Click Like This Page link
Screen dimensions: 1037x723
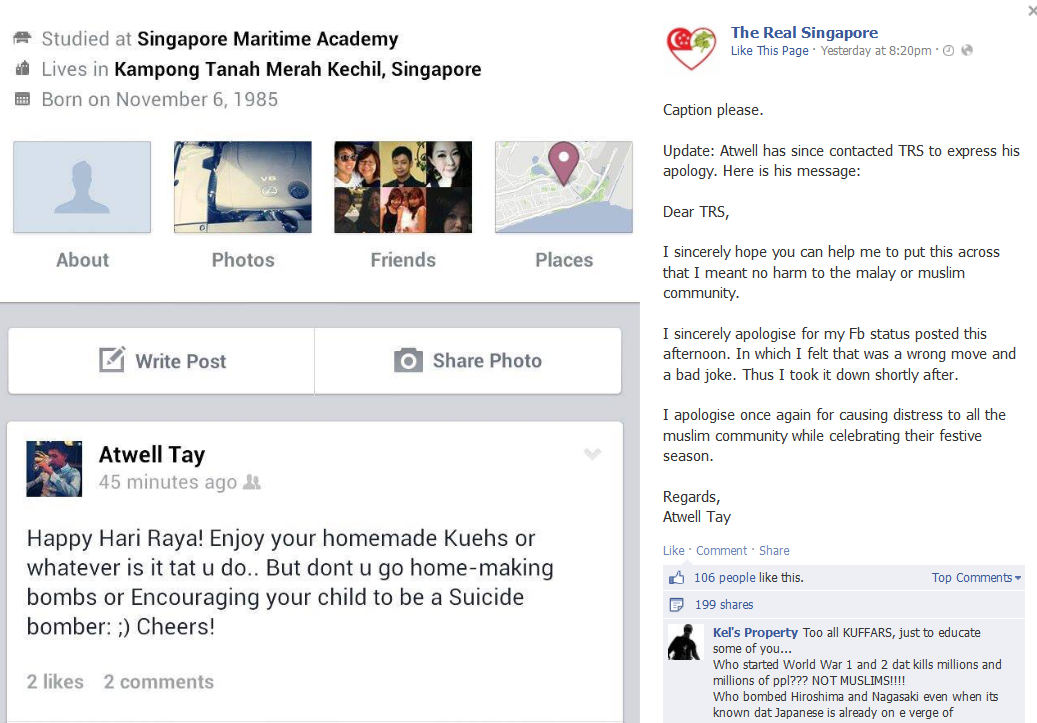(769, 51)
